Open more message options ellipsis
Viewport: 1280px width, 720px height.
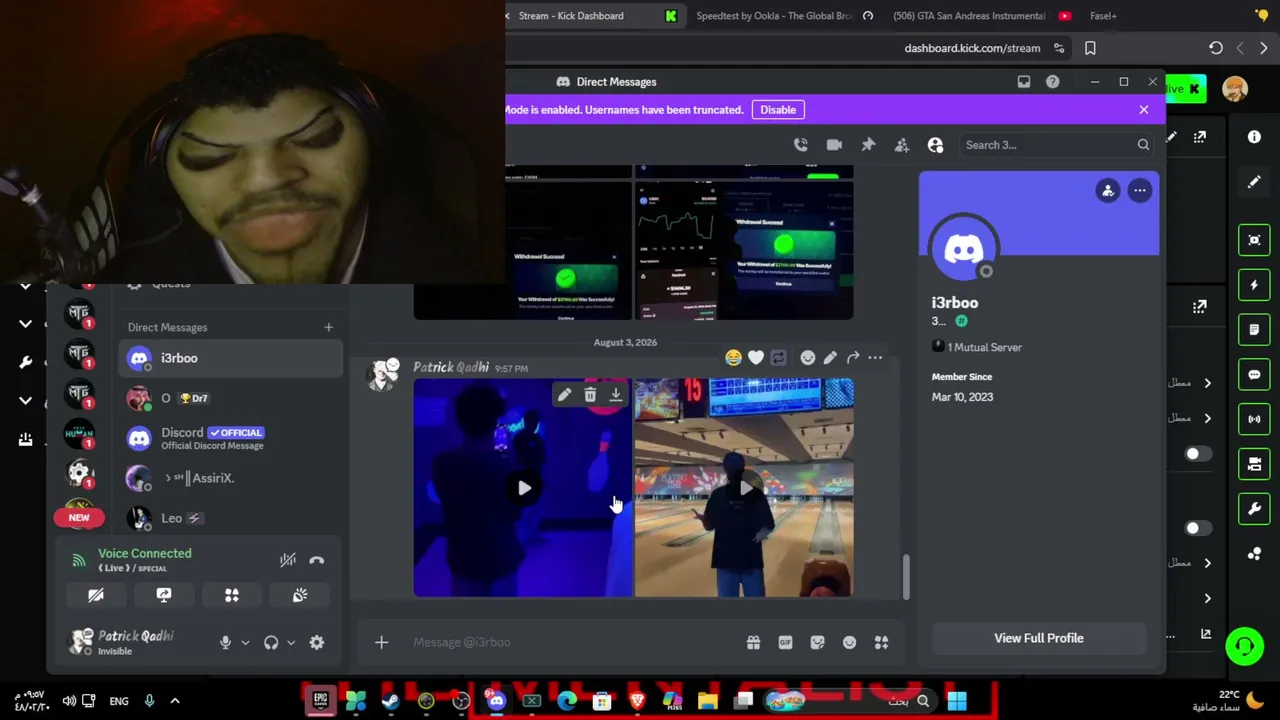pyautogui.click(x=875, y=358)
